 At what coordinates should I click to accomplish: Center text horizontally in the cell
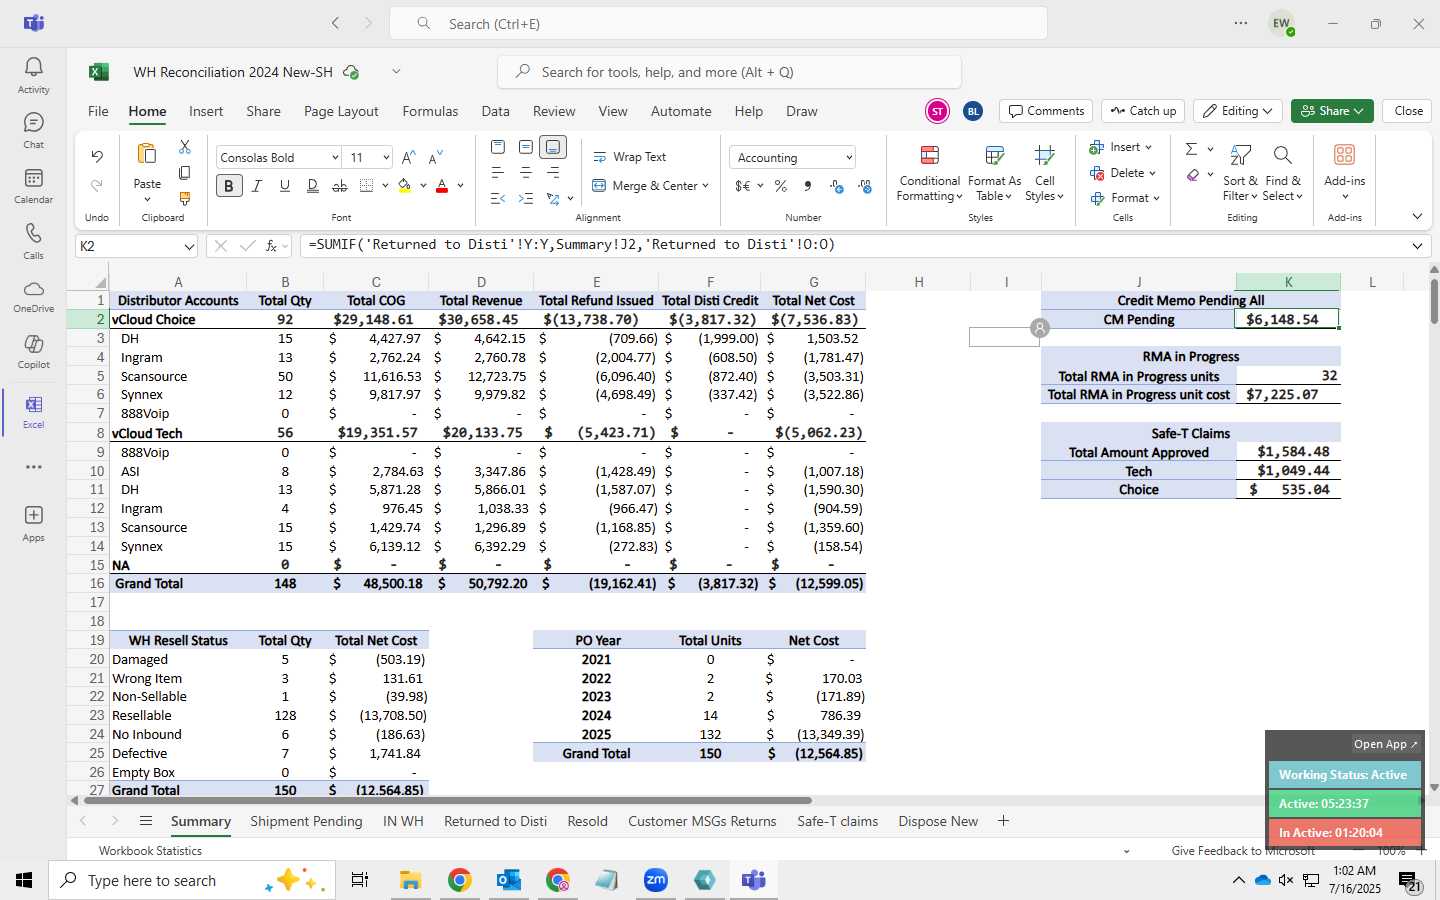click(x=525, y=173)
